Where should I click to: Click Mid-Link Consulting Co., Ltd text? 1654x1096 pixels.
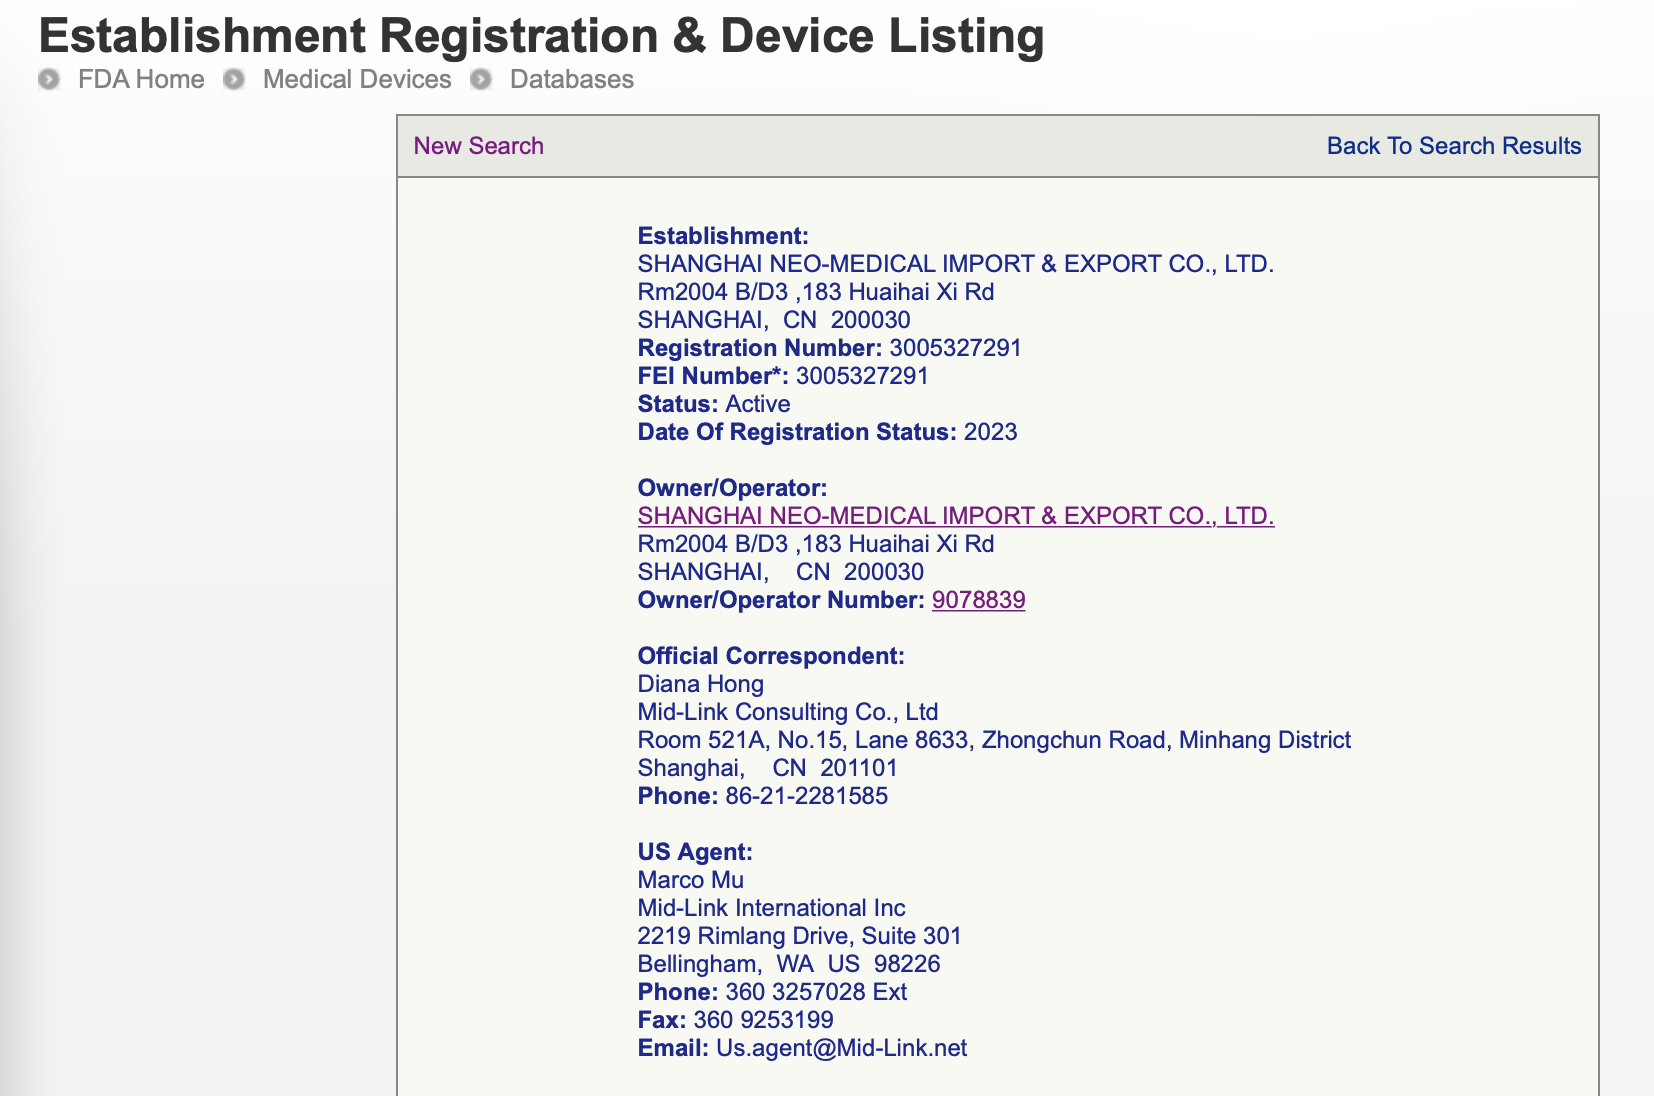click(x=787, y=712)
